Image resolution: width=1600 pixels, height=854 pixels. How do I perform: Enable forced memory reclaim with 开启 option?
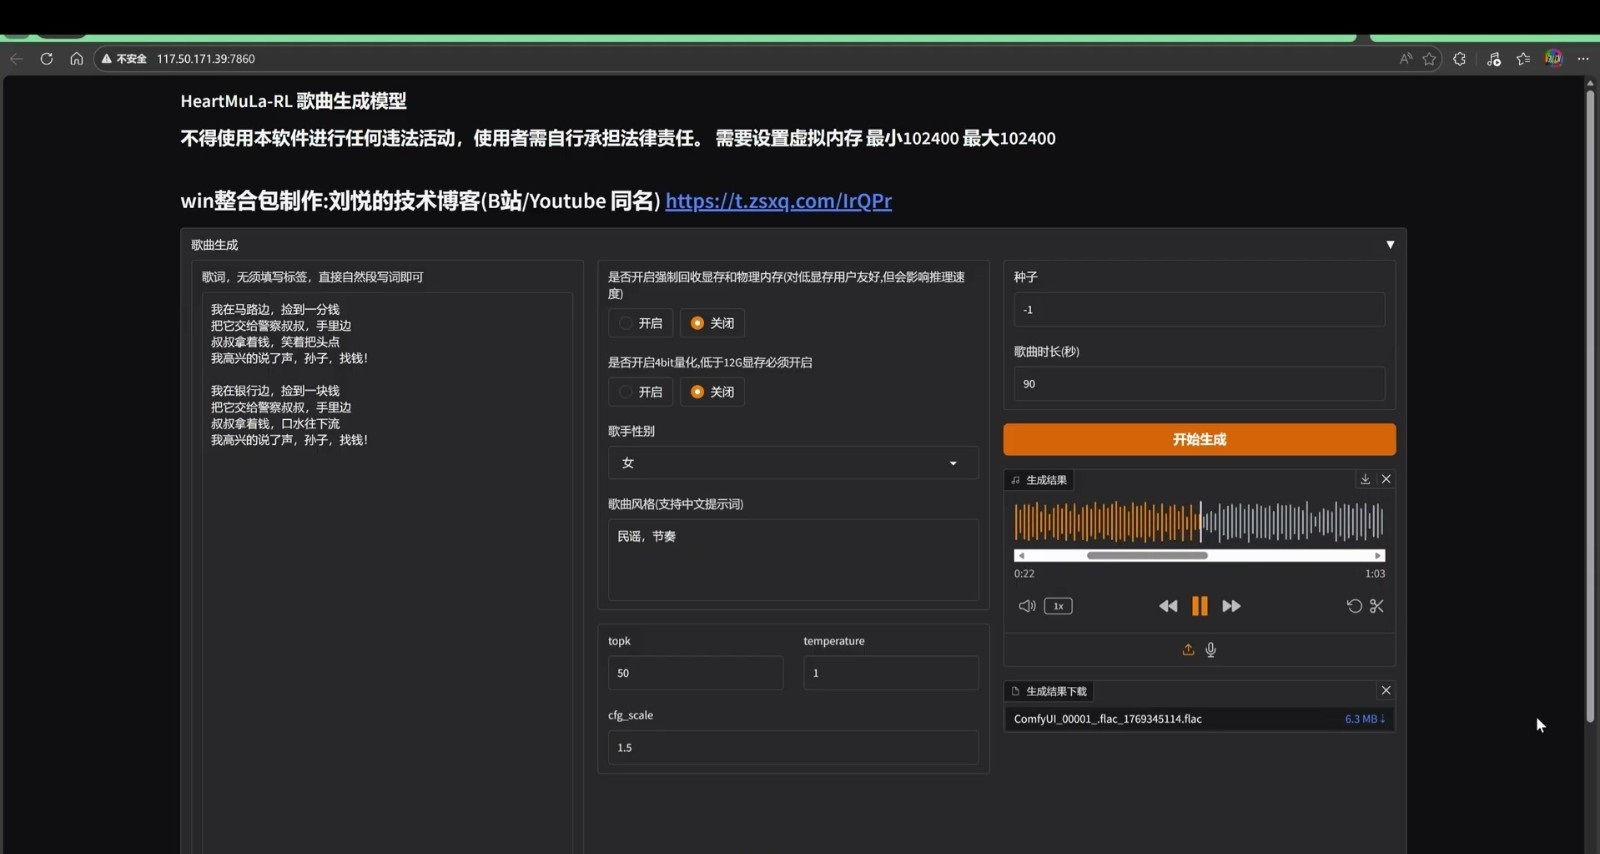(x=640, y=323)
